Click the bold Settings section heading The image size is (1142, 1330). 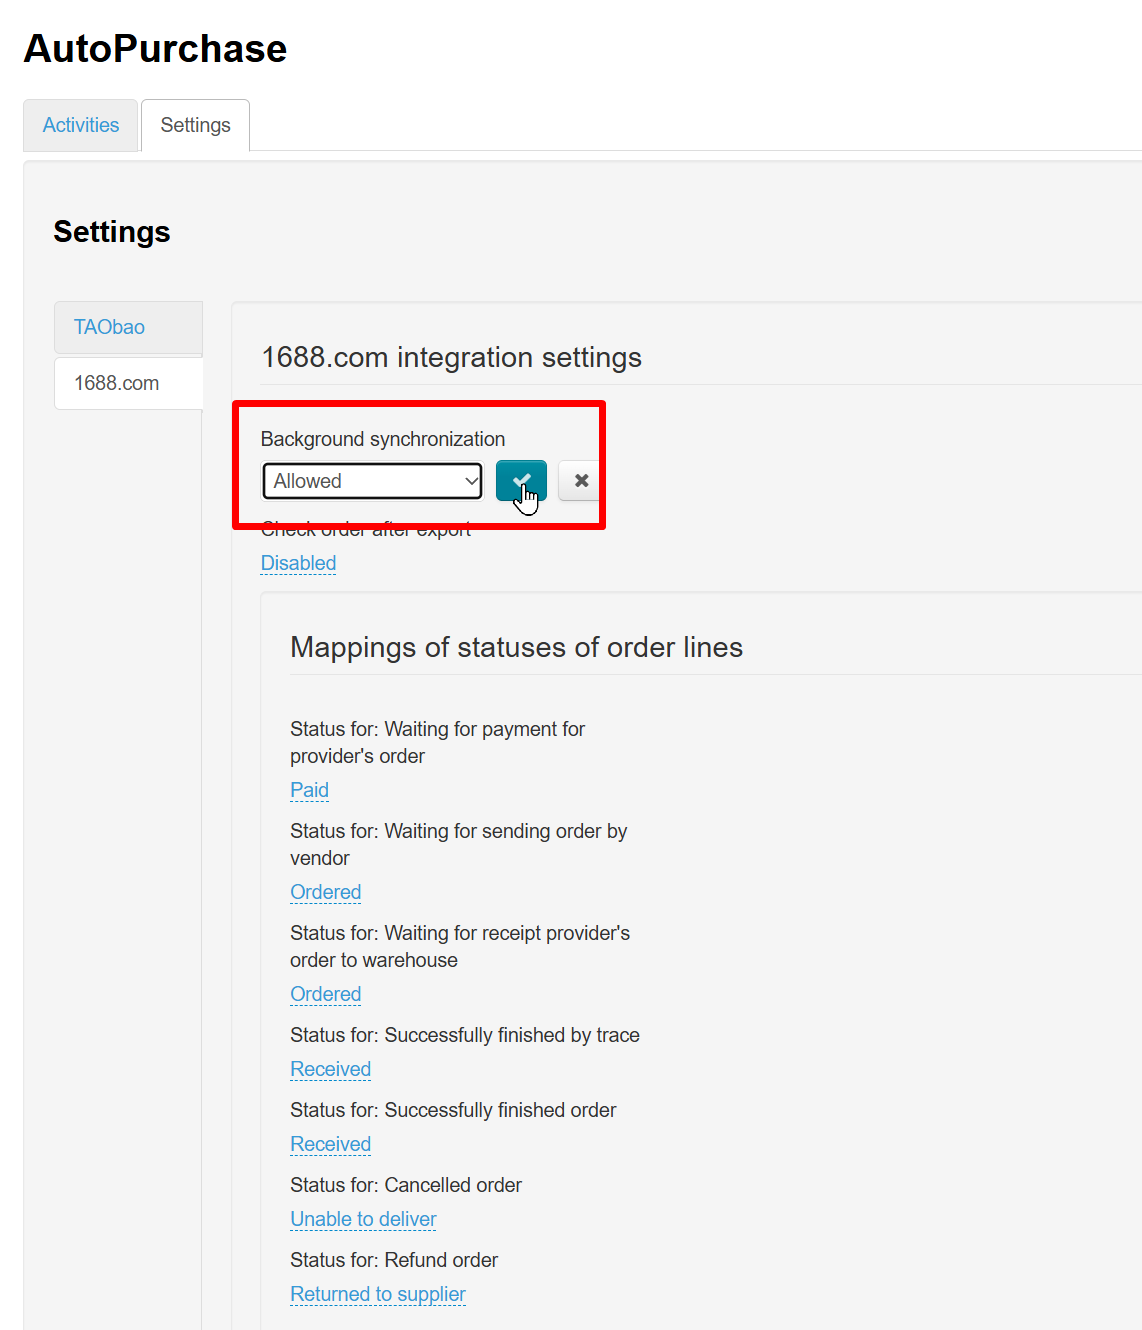pyautogui.click(x=112, y=232)
